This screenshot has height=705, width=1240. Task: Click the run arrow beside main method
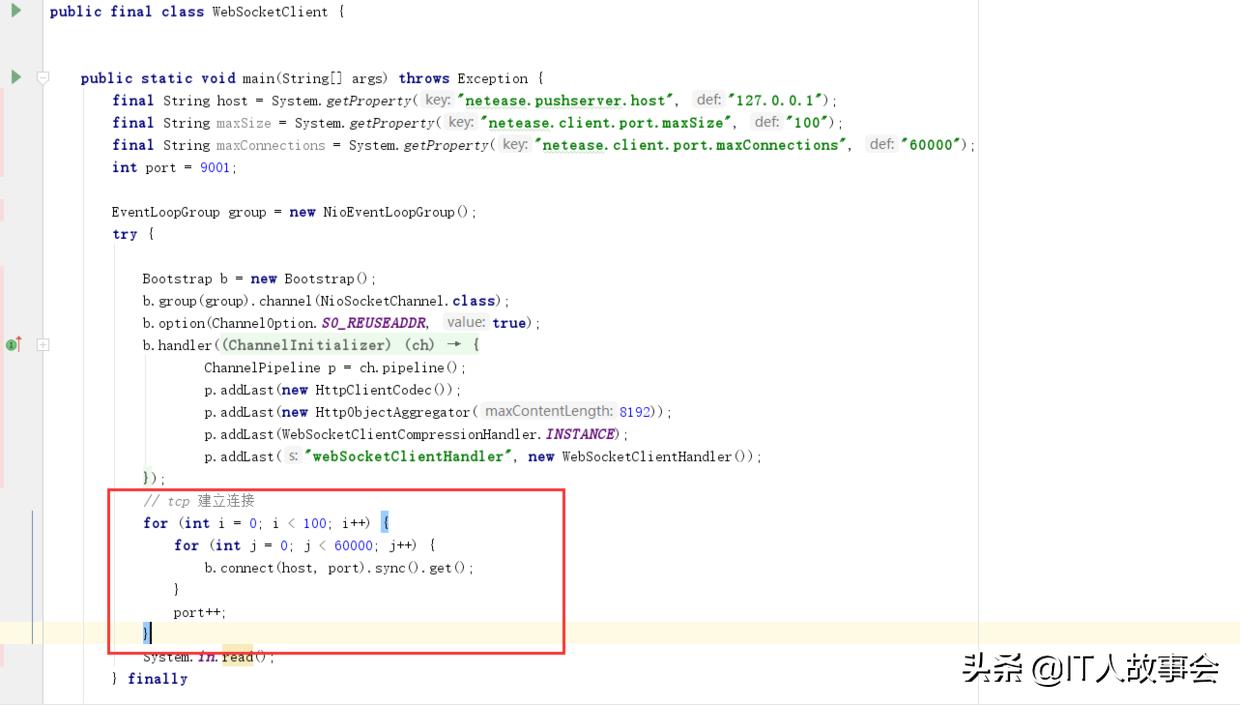[x=16, y=77]
